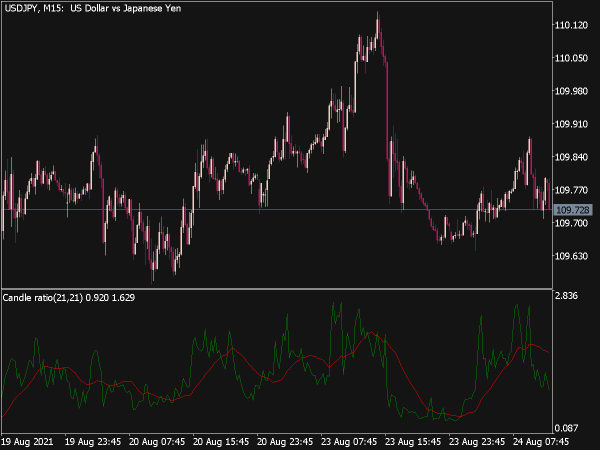Click the 109.840 price axis label
This screenshot has width=600, height=450.
(571, 157)
